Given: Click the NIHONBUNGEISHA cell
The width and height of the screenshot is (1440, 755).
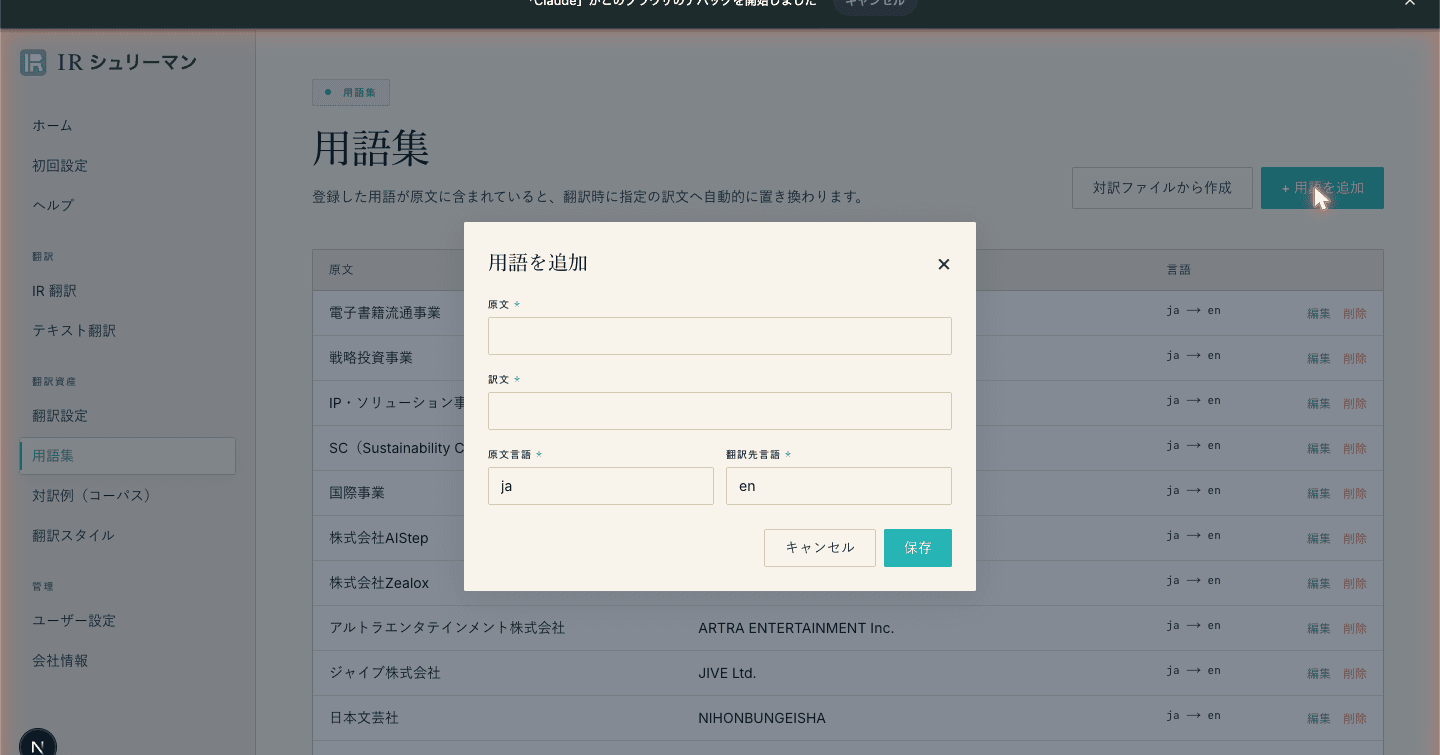Looking at the screenshot, I should [x=762, y=718].
